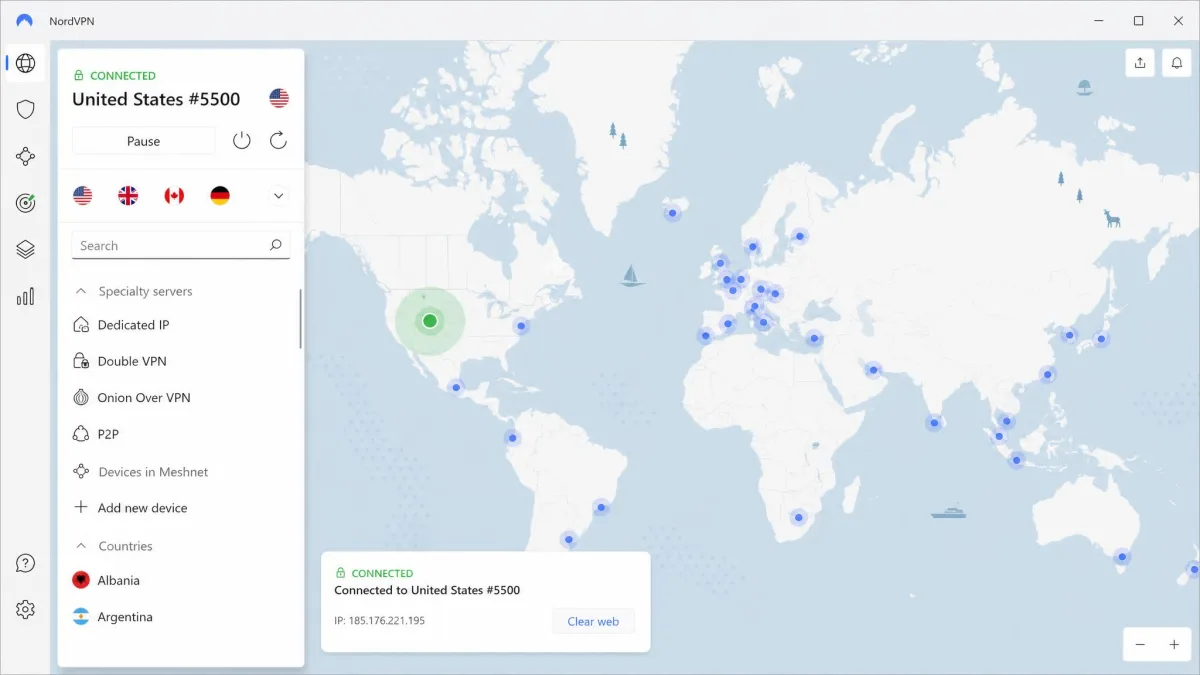Click Add new device label
1200x675 pixels.
143,508
